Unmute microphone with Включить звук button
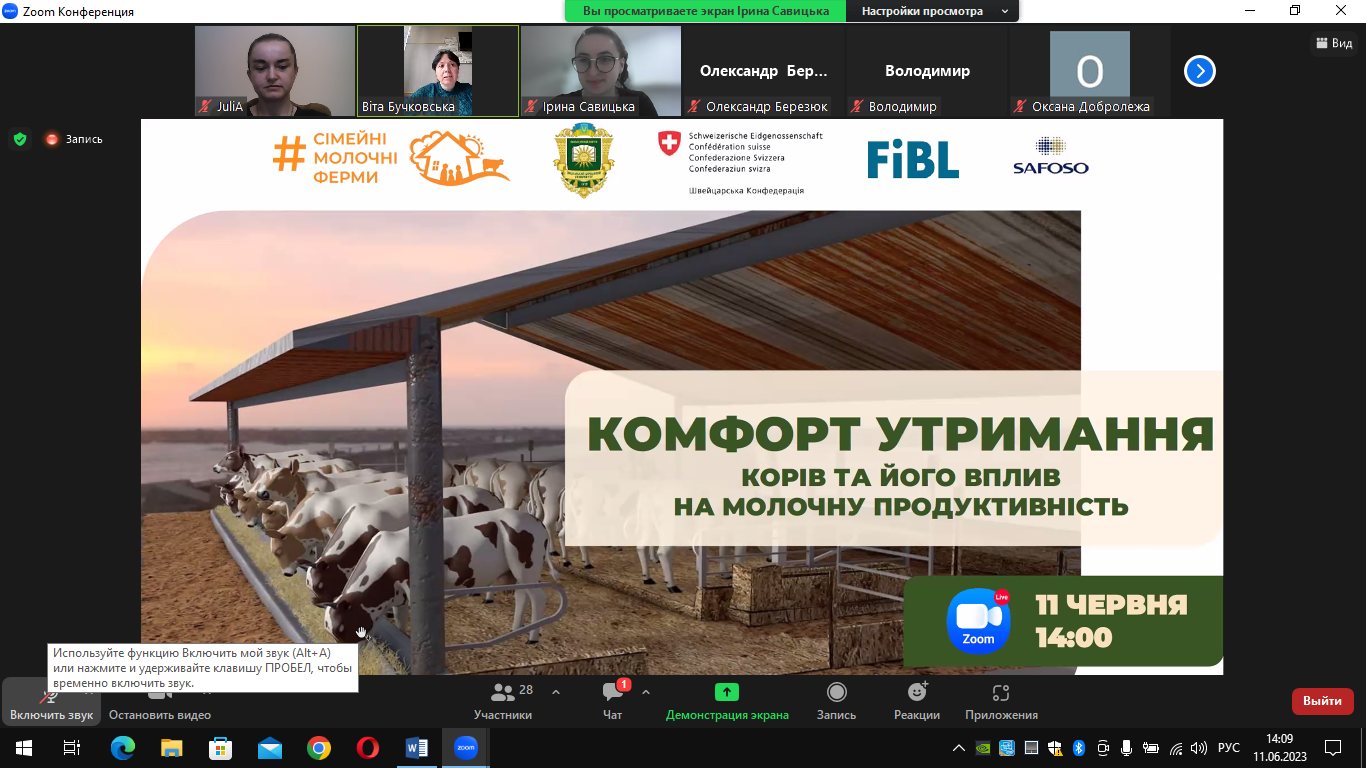 click(x=51, y=703)
